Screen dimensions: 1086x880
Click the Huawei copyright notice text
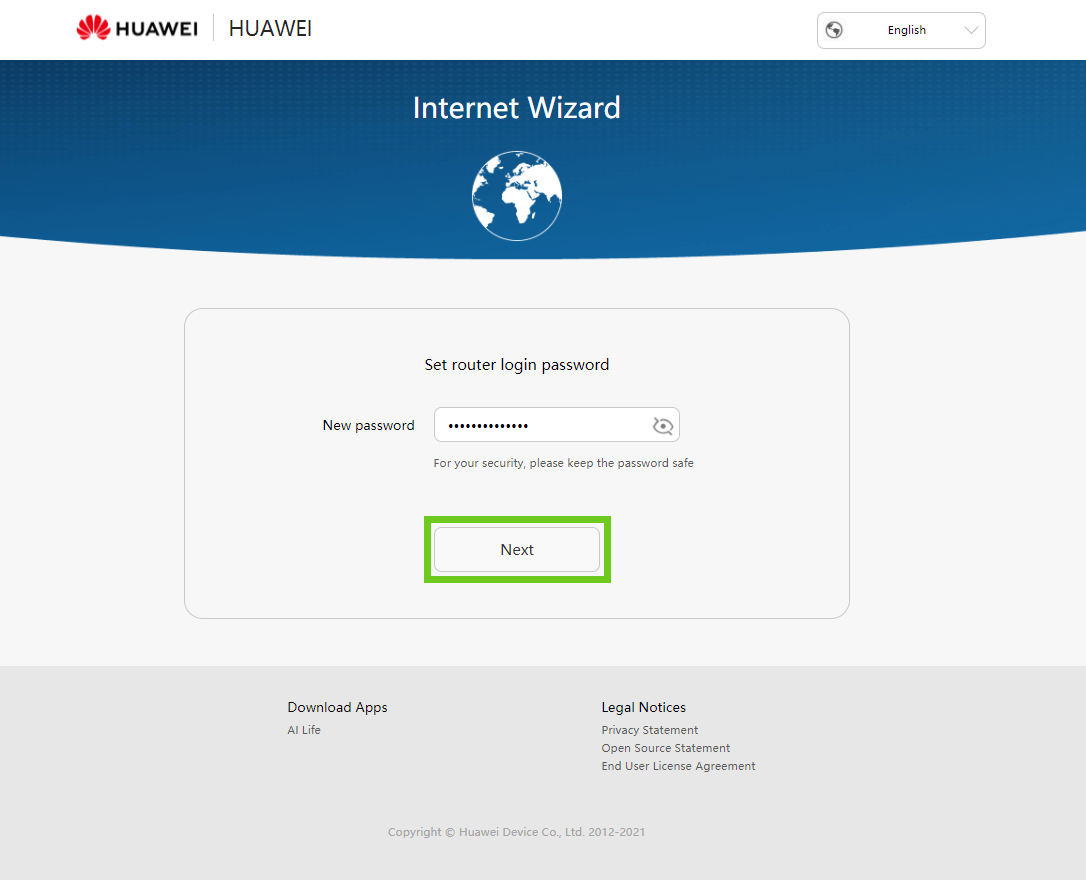tap(516, 832)
